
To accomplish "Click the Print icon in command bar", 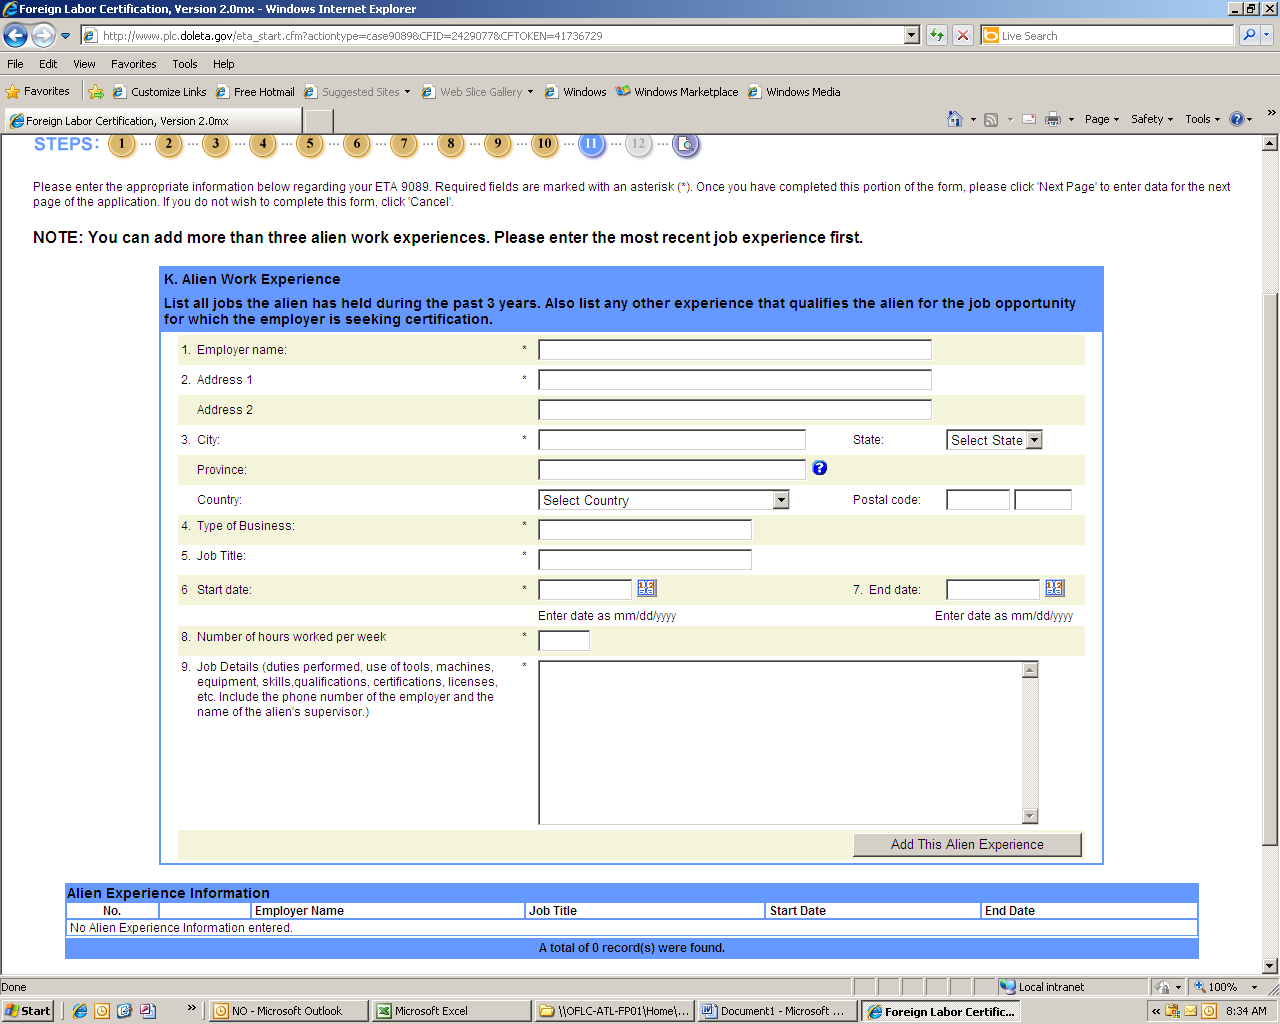I will pyautogui.click(x=1053, y=119).
